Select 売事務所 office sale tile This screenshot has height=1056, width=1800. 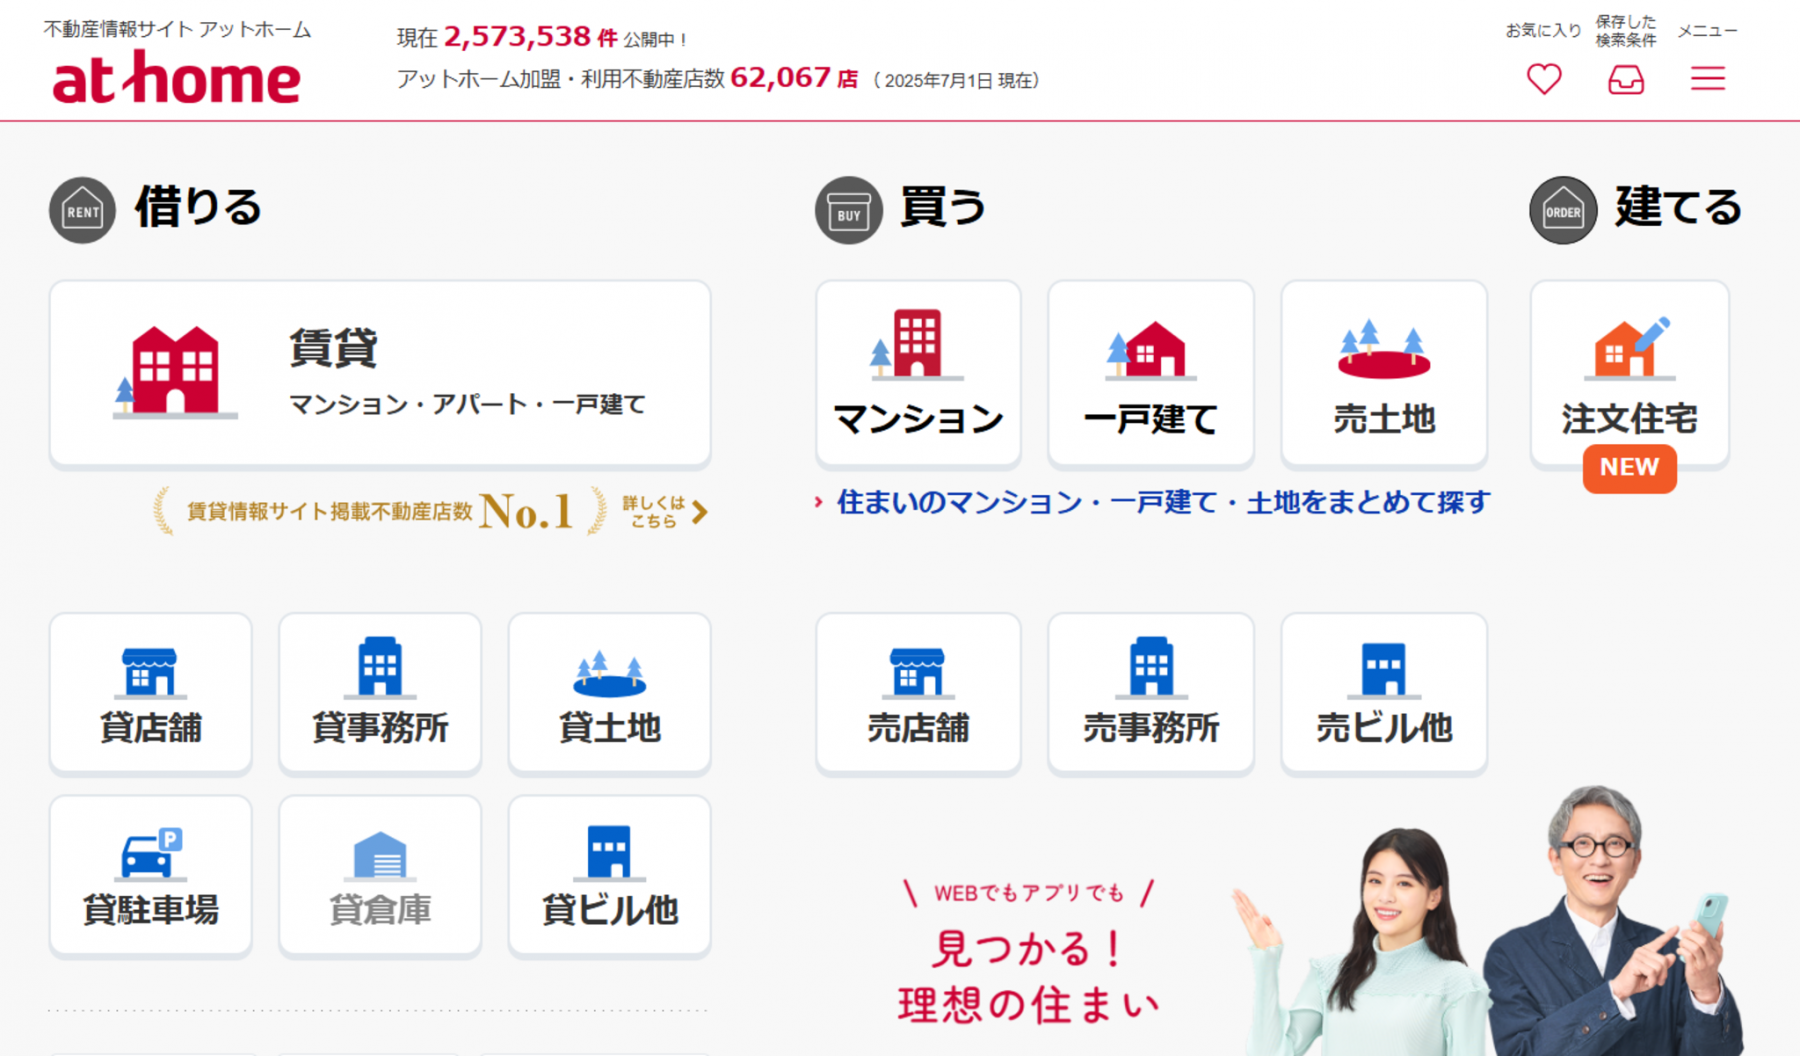coord(1150,692)
